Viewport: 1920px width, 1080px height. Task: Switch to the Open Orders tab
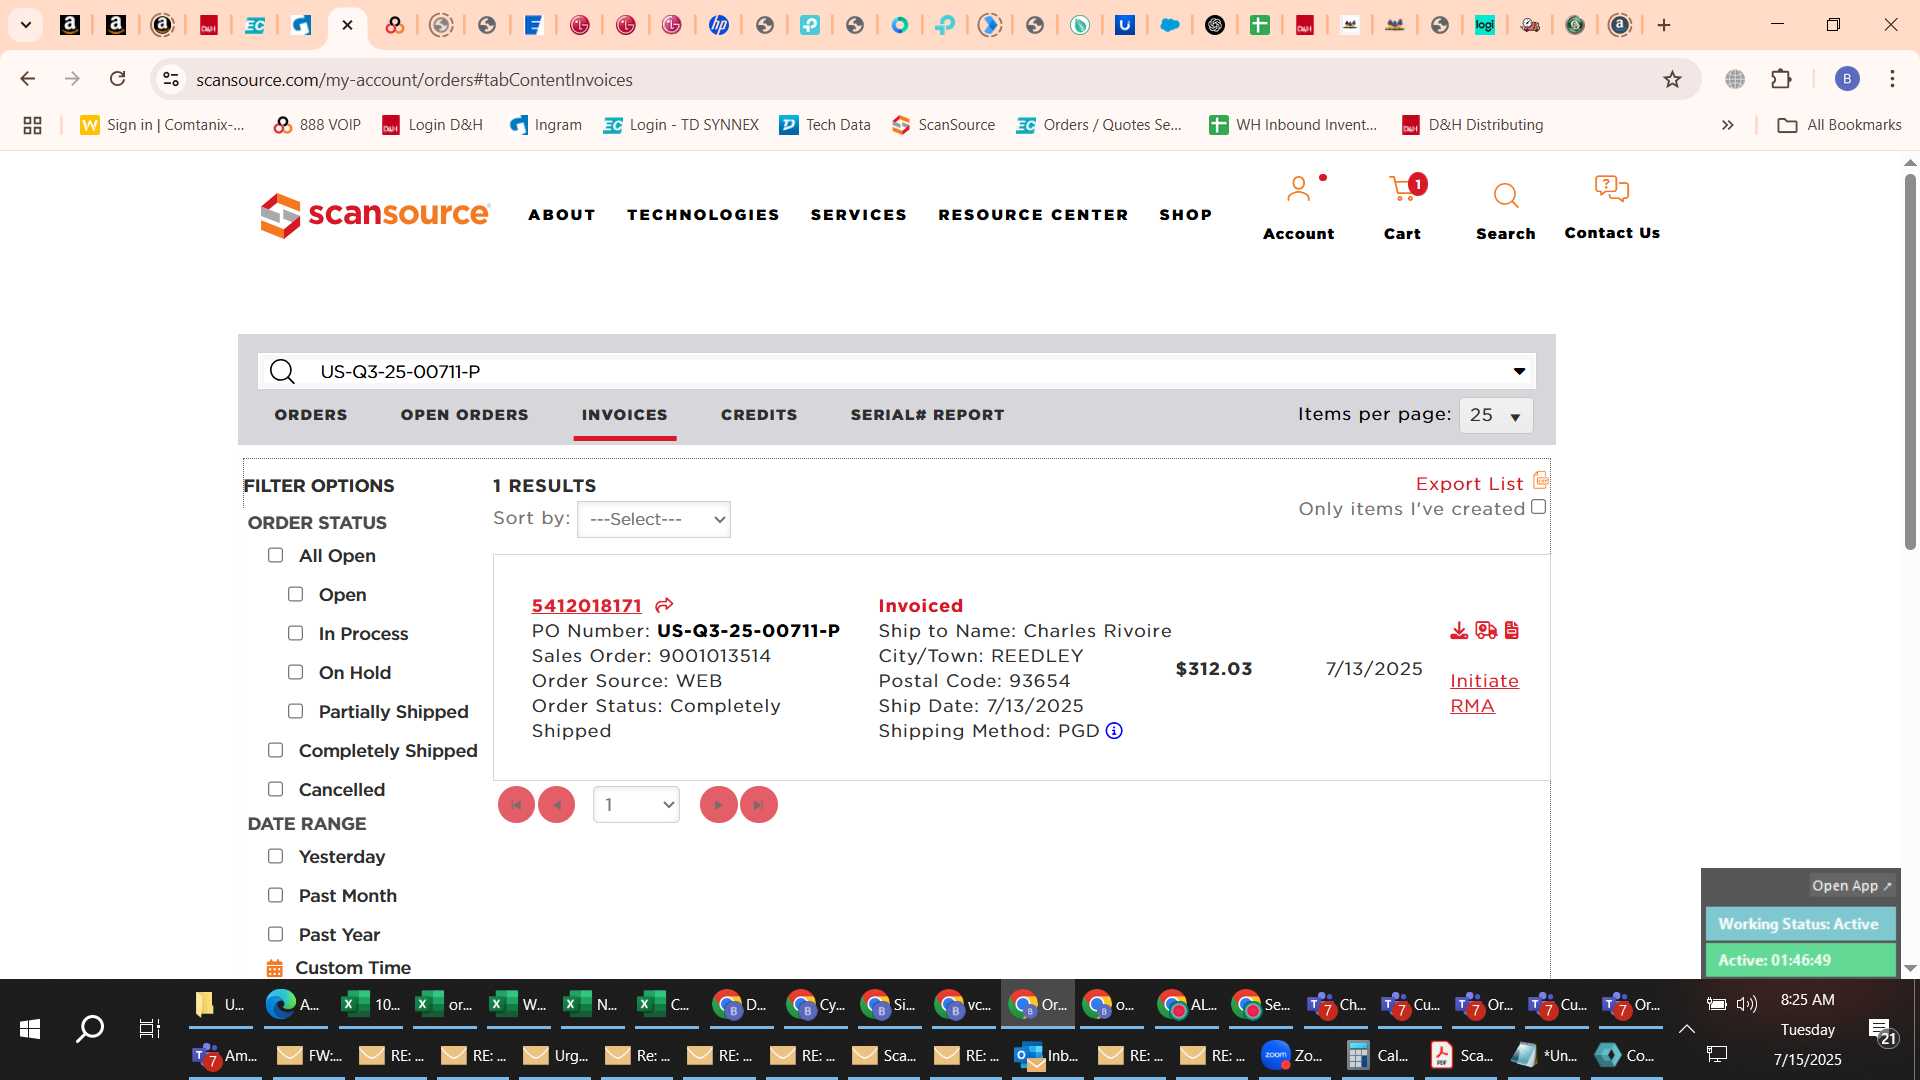click(464, 415)
